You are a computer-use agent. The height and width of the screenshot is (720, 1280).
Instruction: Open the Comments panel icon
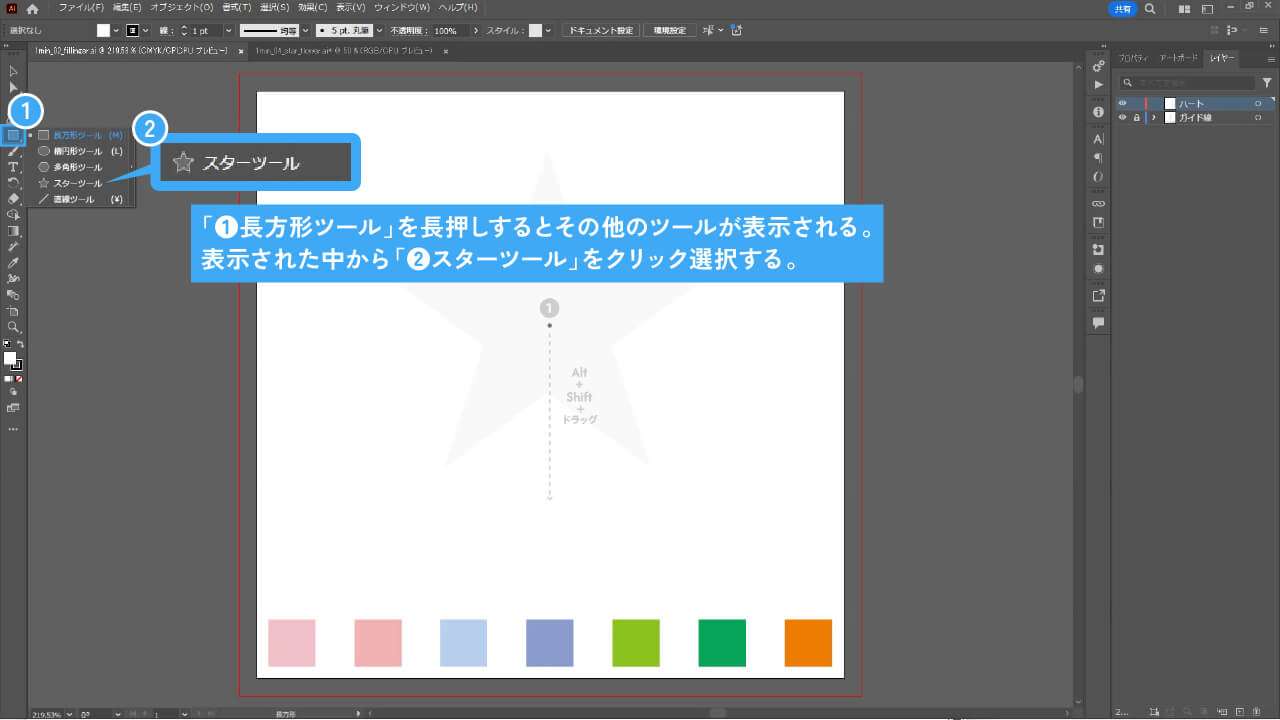pos(1098,323)
